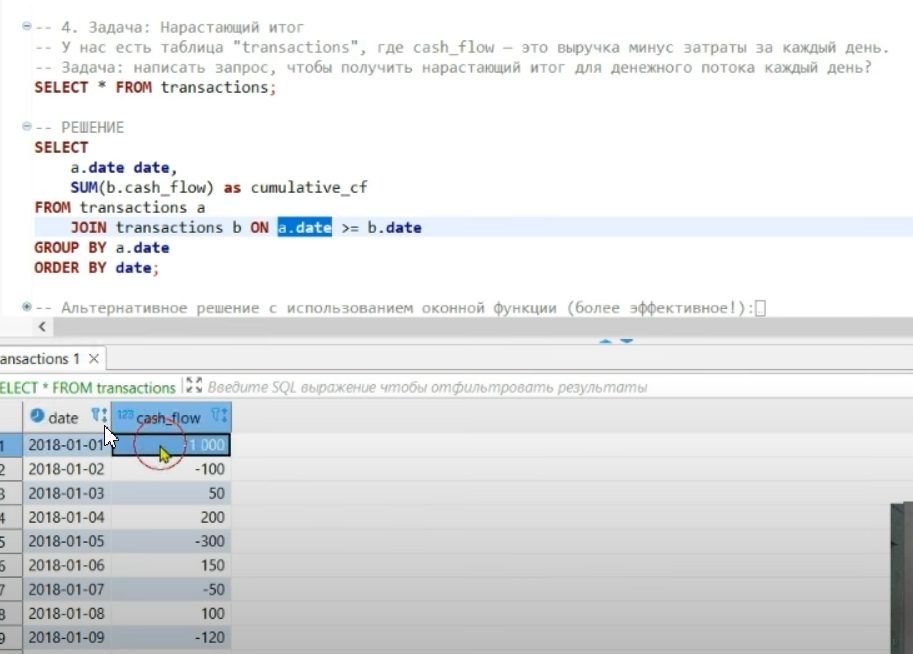Place cursor on the 'GROUP BY a.date' line
Viewport: 913px width, 654px height.
(101, 248)
